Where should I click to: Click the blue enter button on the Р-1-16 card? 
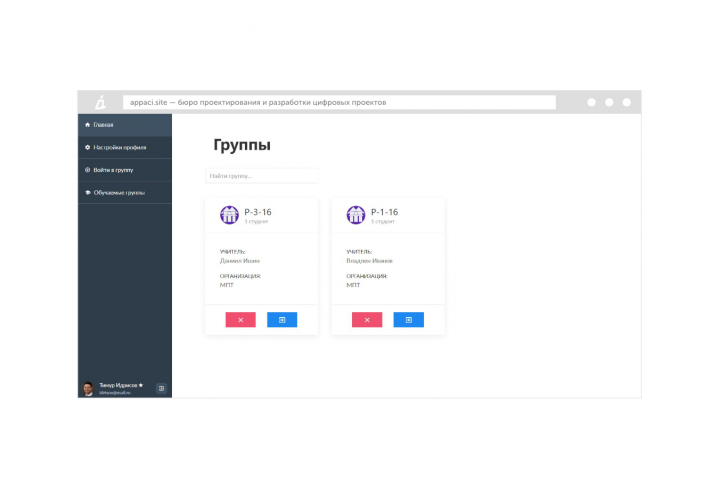point(409,320)
